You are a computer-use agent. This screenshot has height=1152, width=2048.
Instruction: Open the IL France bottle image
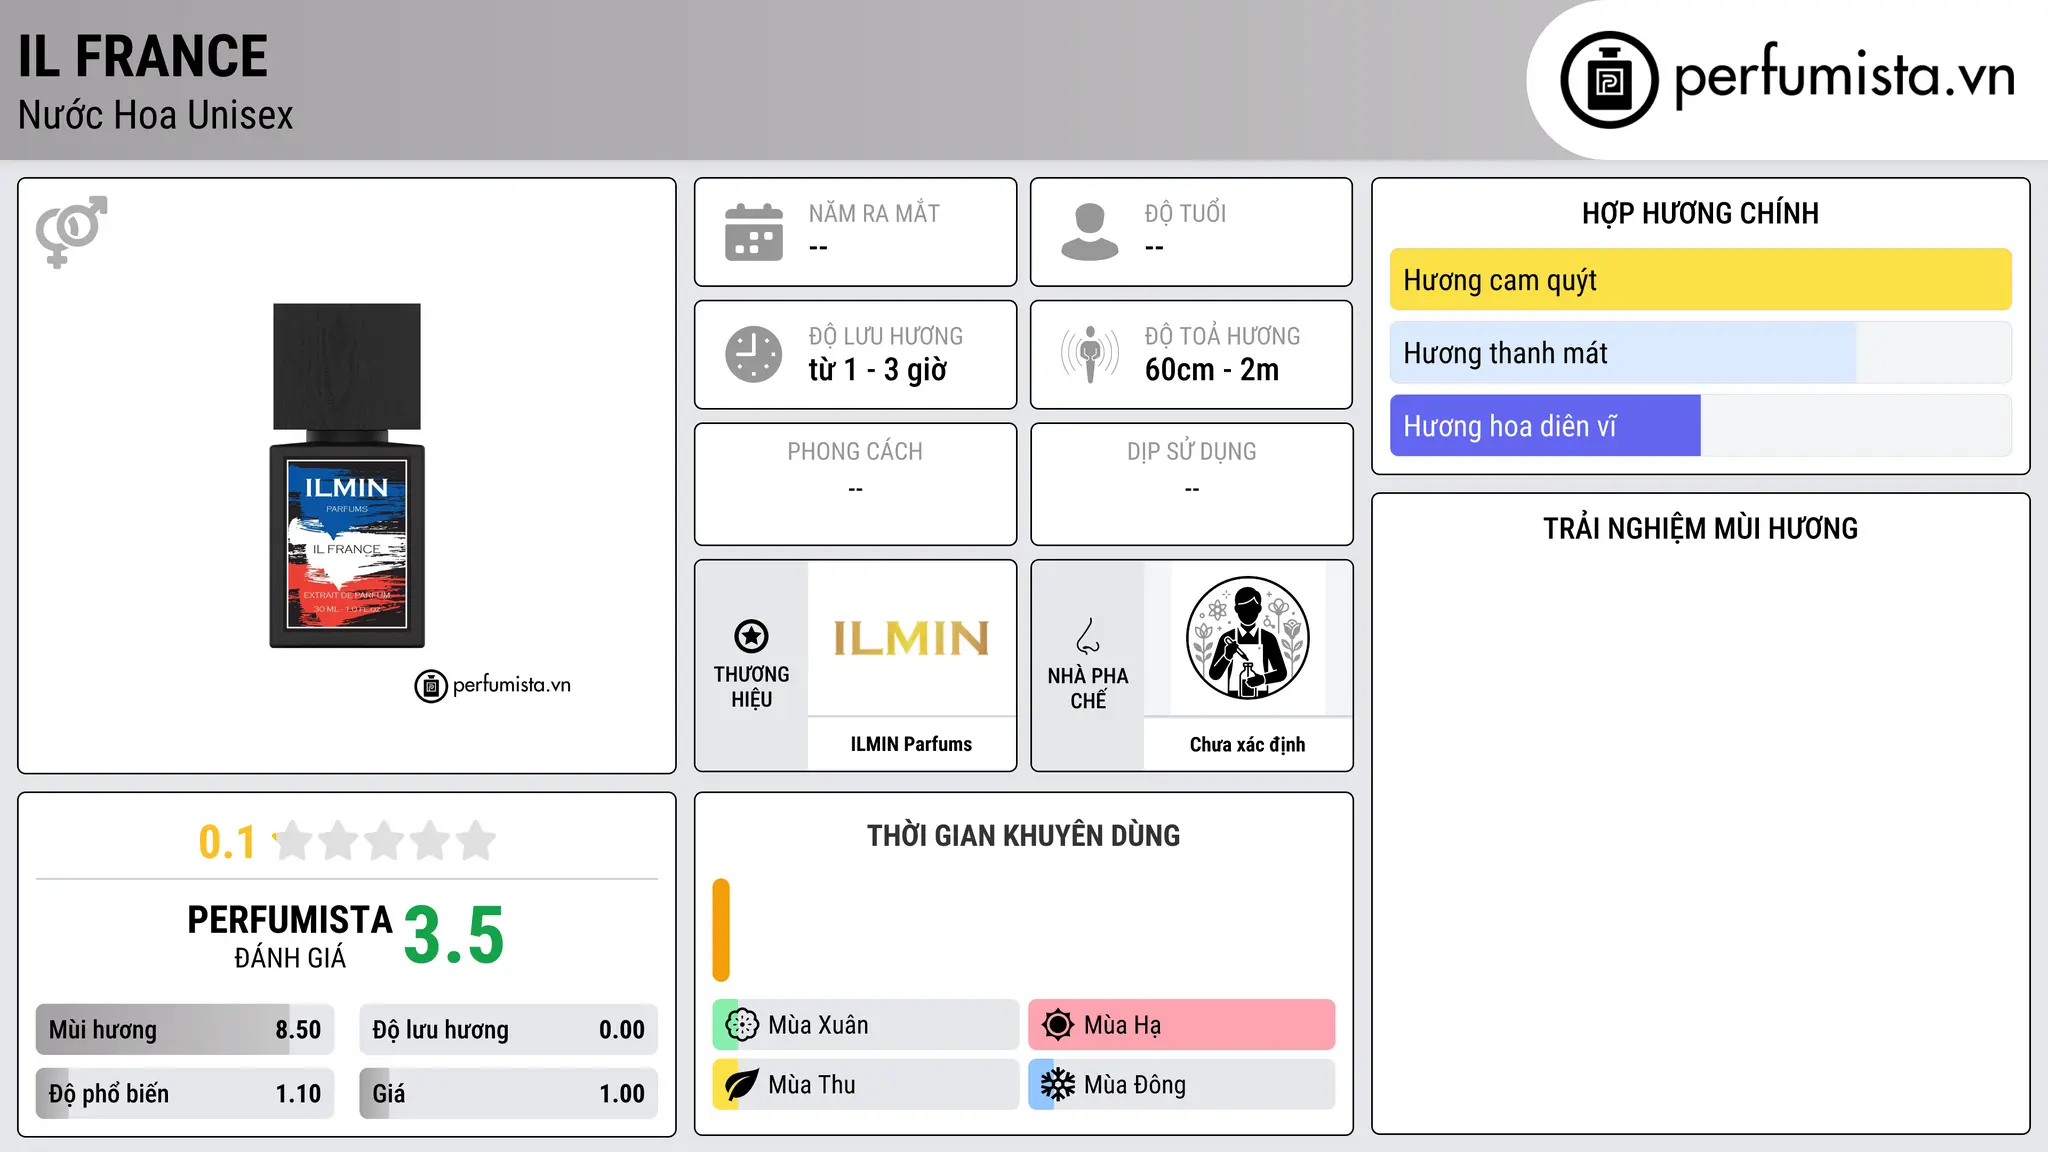coord(347,476)
